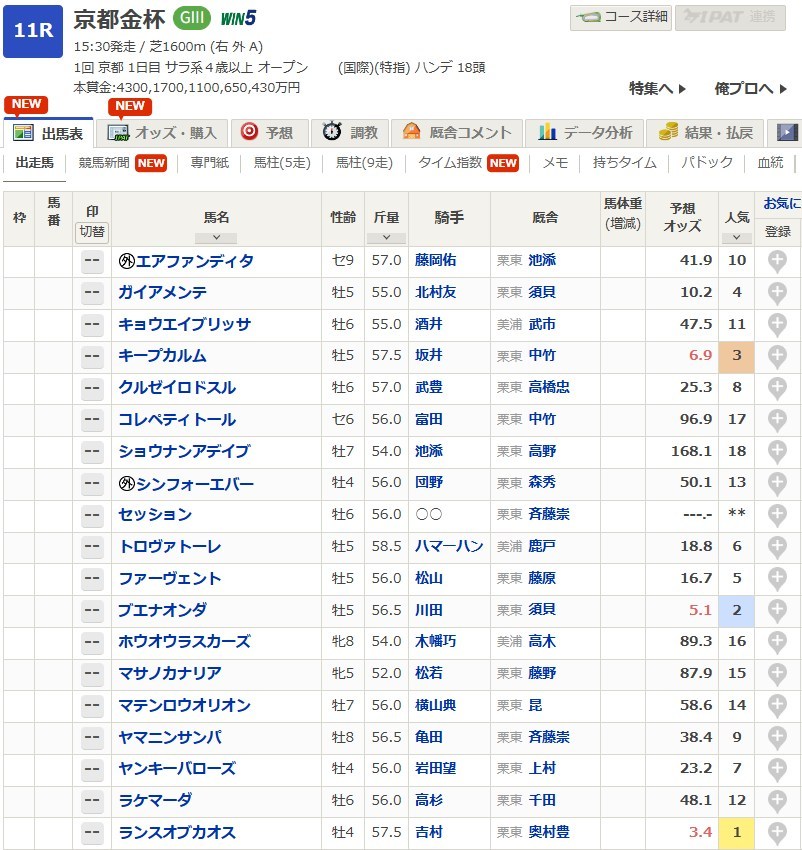Open the mark dropdown for コレペティトール
The image size is (802, 850).
tap(92, 420)
